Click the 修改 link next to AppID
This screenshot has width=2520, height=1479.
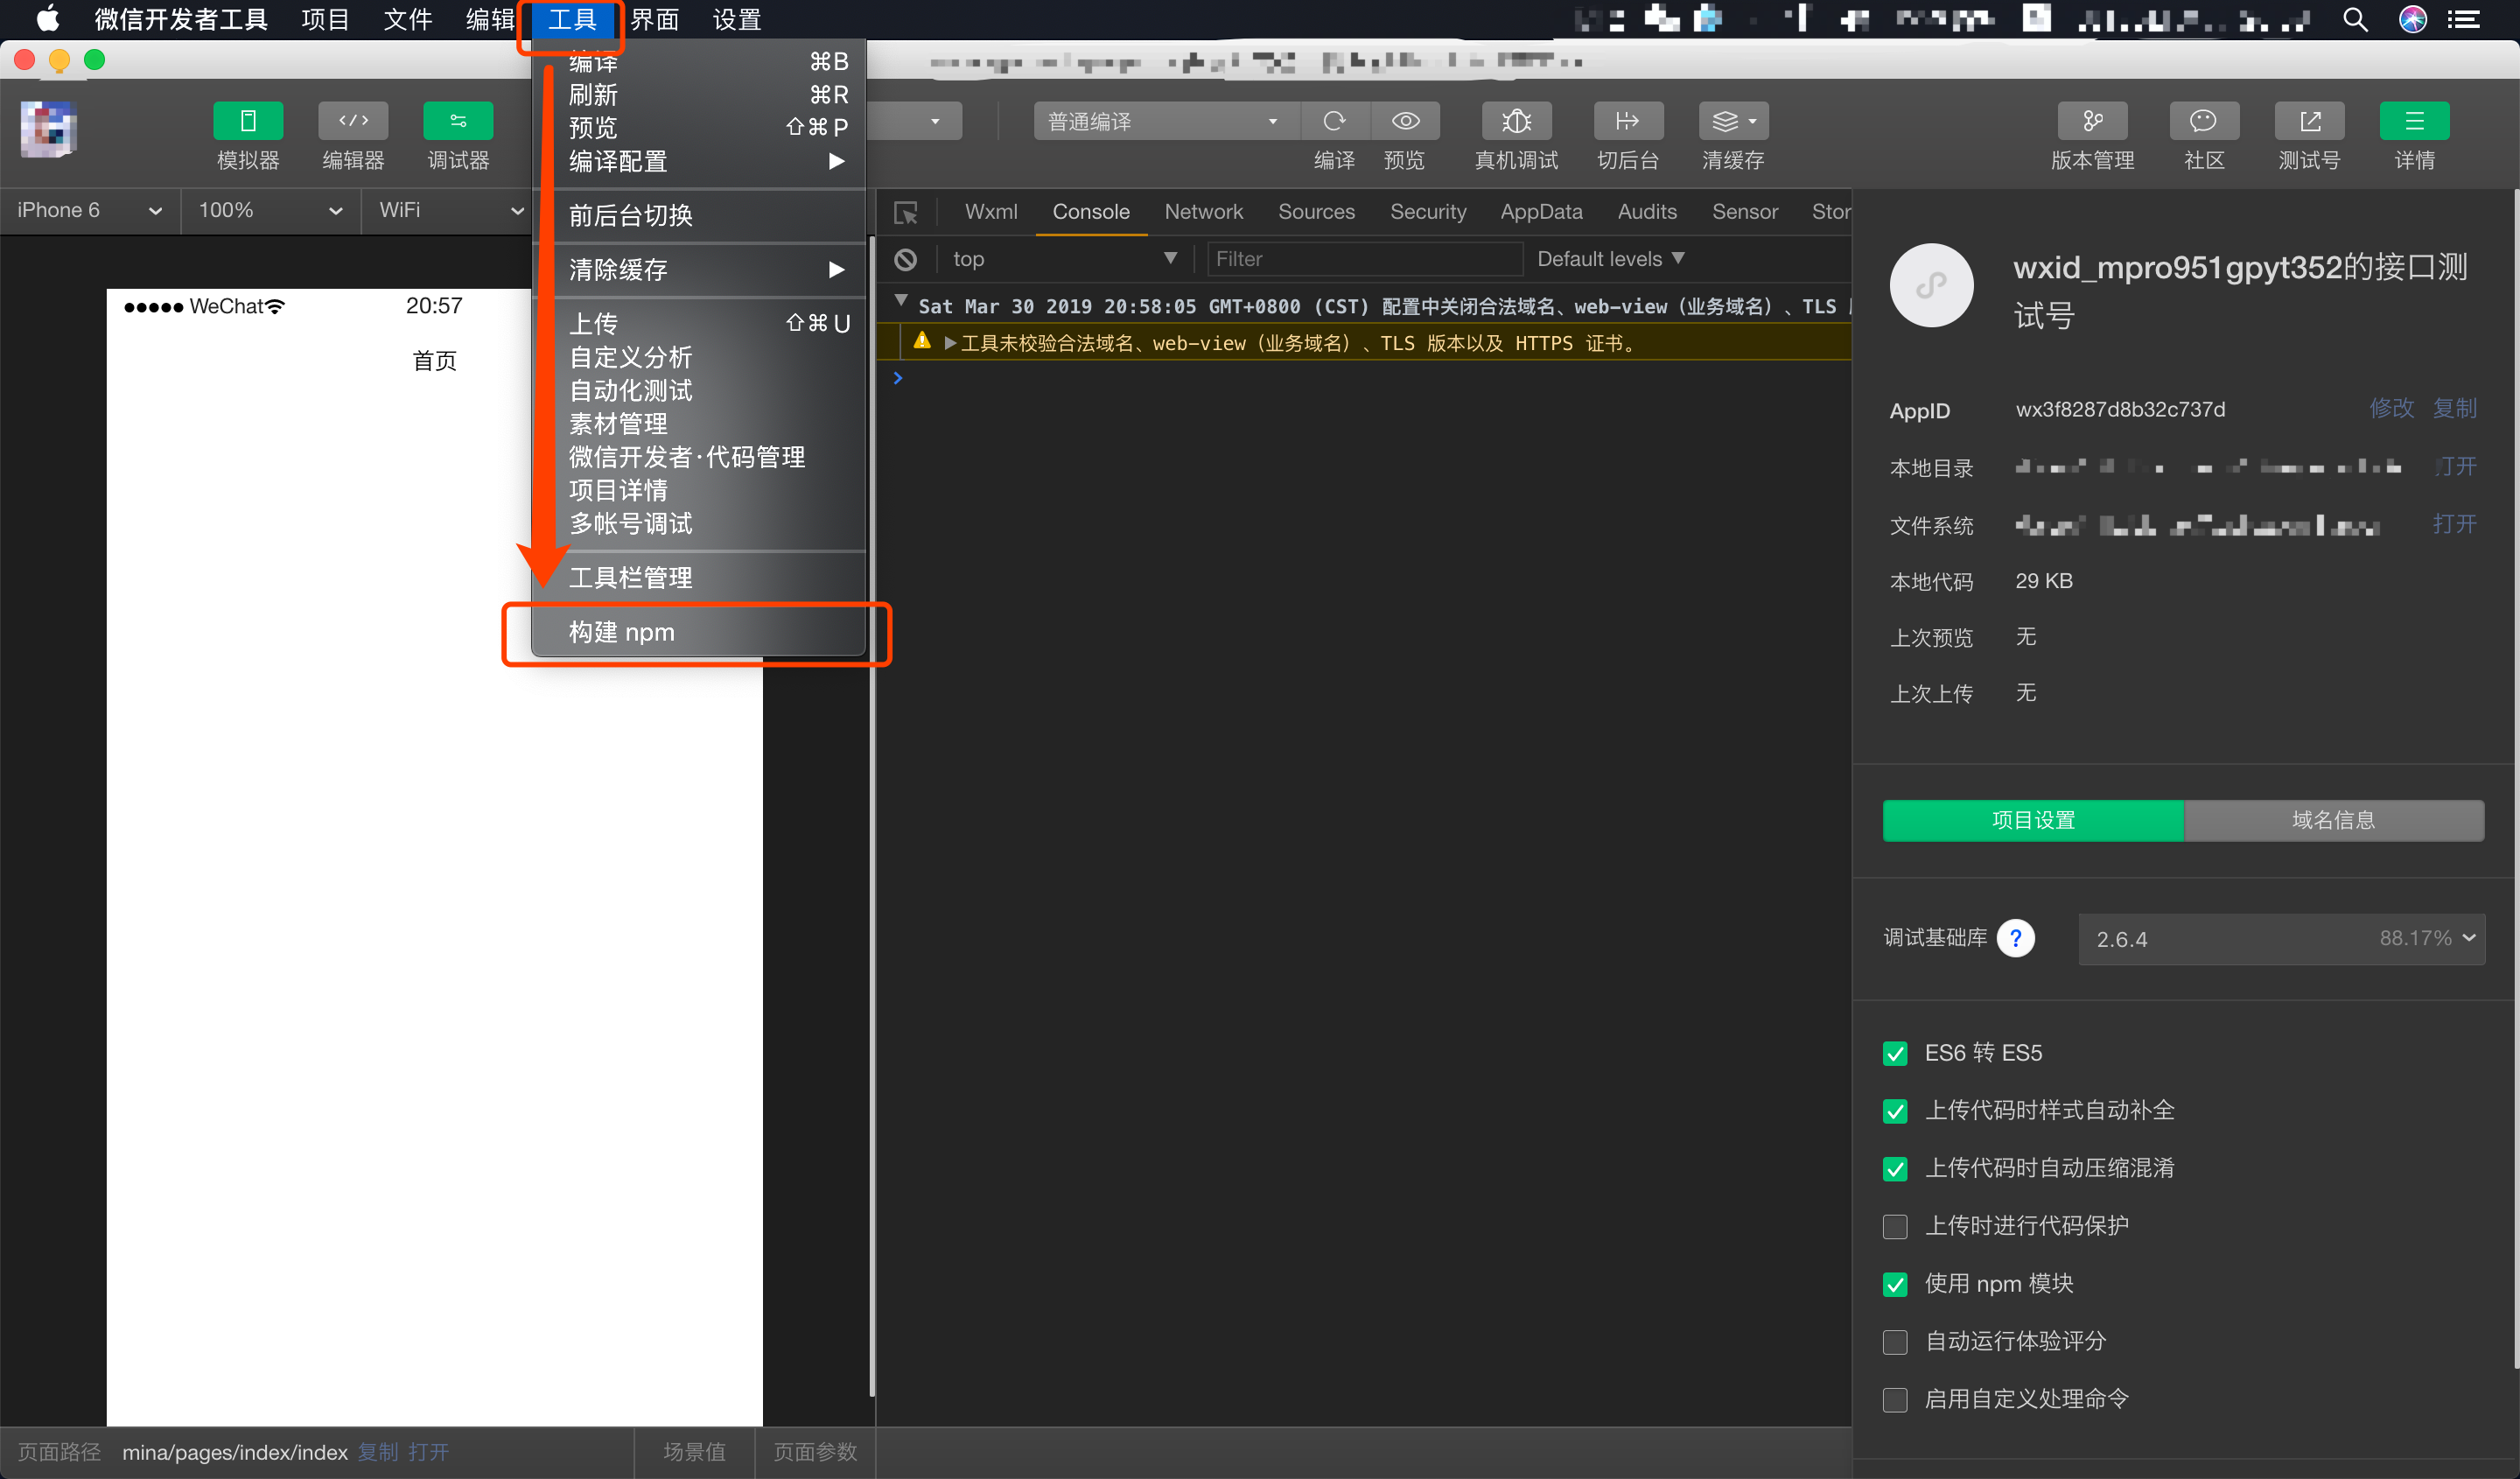[x=2391, y=408]
